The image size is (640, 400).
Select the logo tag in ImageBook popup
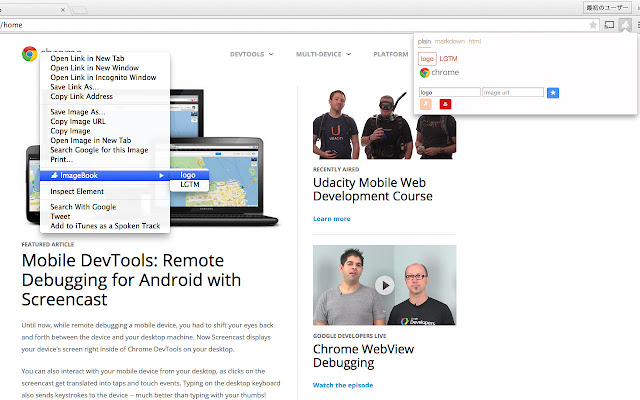[427, 59]
